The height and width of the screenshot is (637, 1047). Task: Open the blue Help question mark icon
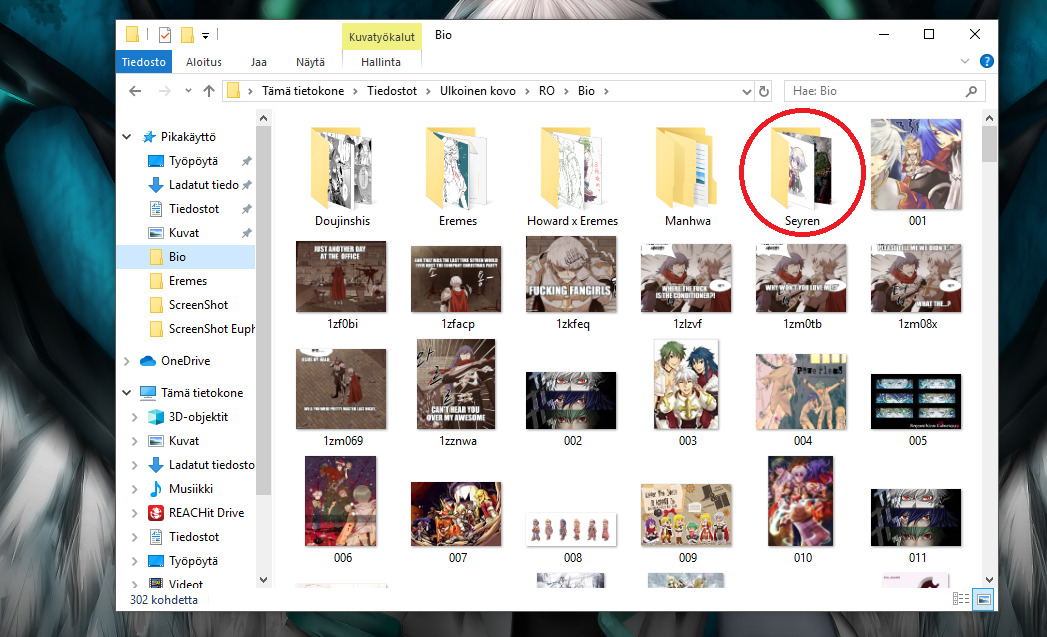(986, 61)
